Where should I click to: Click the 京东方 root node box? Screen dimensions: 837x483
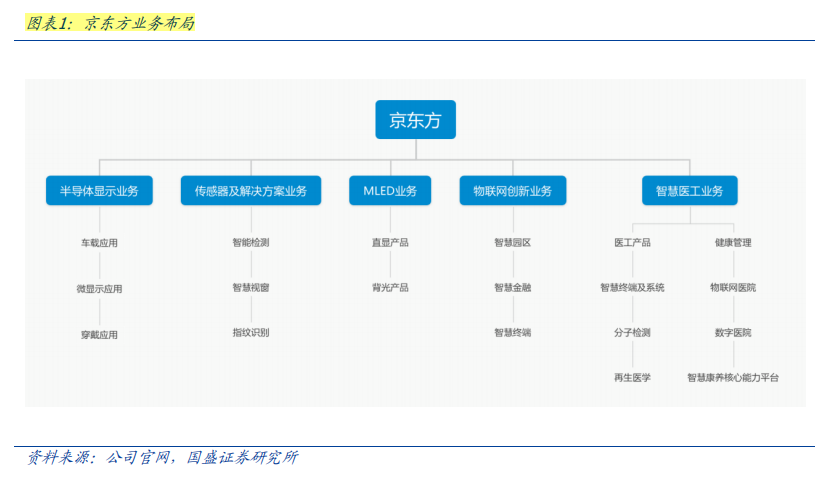pyautogui.click(x=415, y=120)
